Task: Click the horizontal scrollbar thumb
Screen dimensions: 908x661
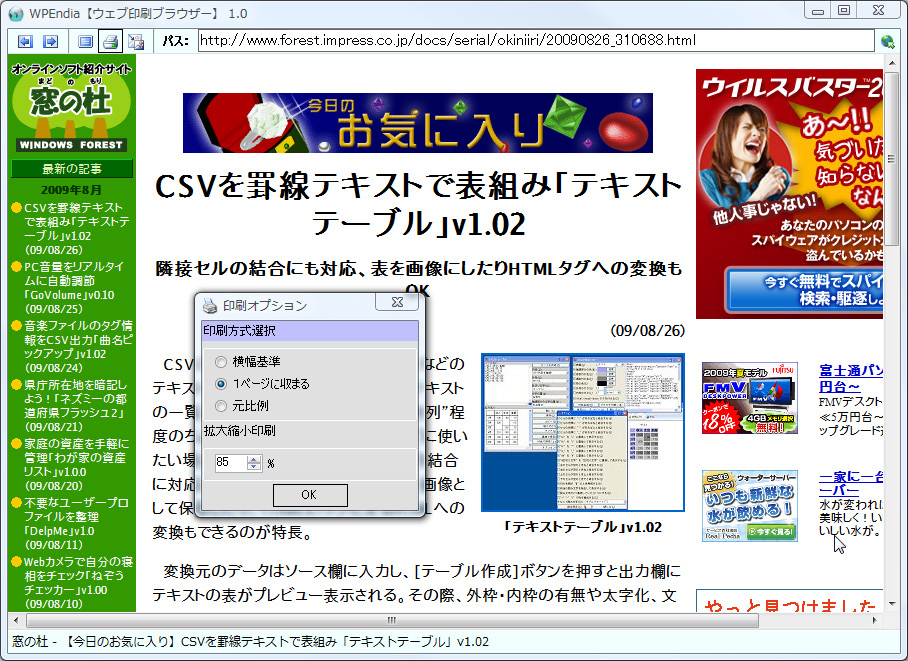Action: click(392, 620)
